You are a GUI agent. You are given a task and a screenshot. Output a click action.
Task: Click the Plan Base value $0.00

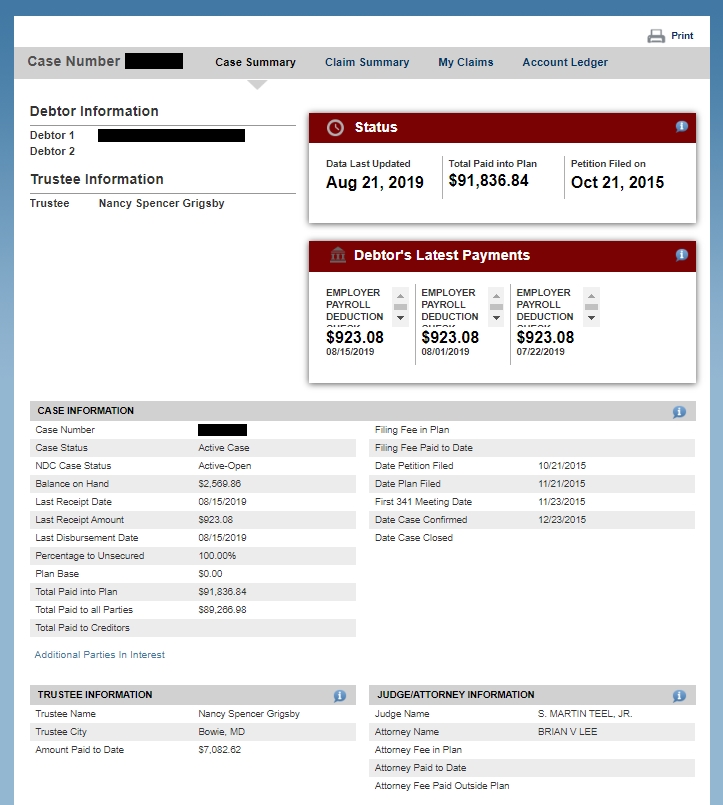point(211,573)
